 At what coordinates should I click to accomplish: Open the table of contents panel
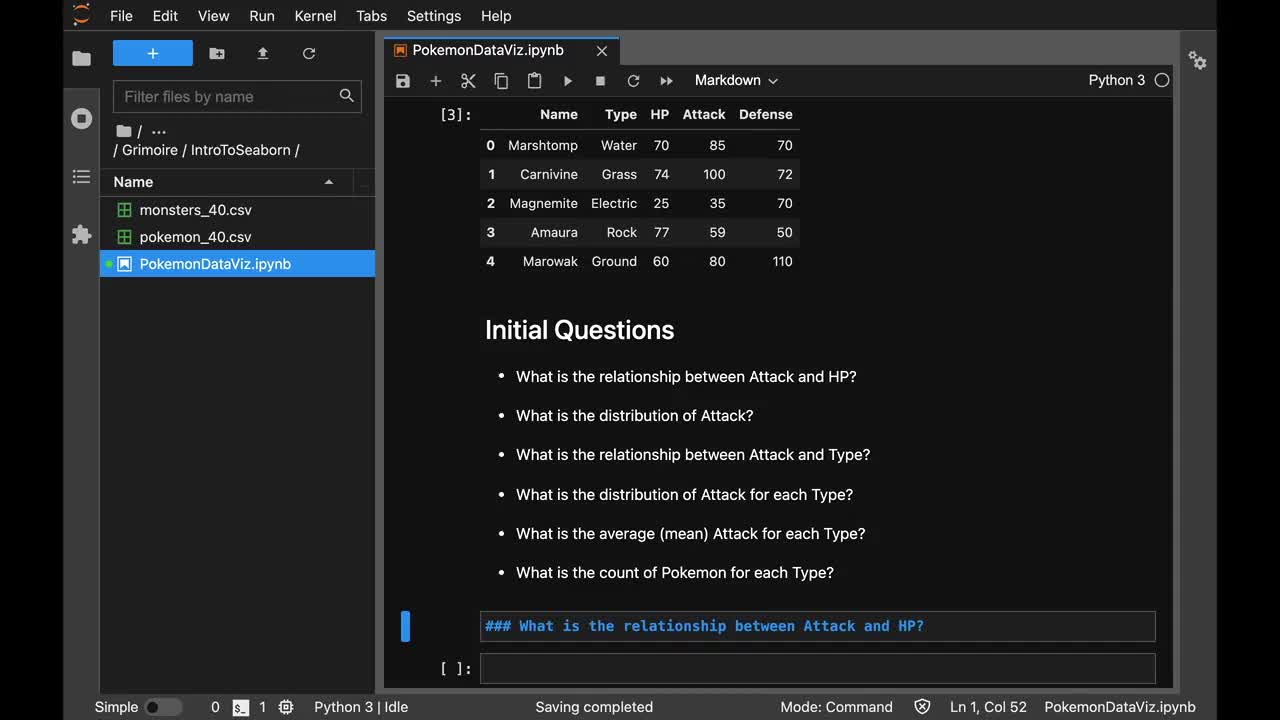(x=82, y=177)
